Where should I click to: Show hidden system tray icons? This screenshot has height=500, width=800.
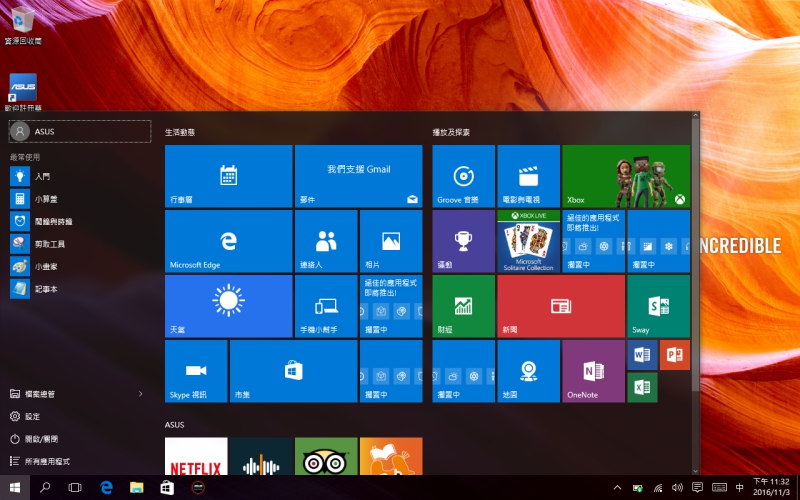(x=616, y=487)
